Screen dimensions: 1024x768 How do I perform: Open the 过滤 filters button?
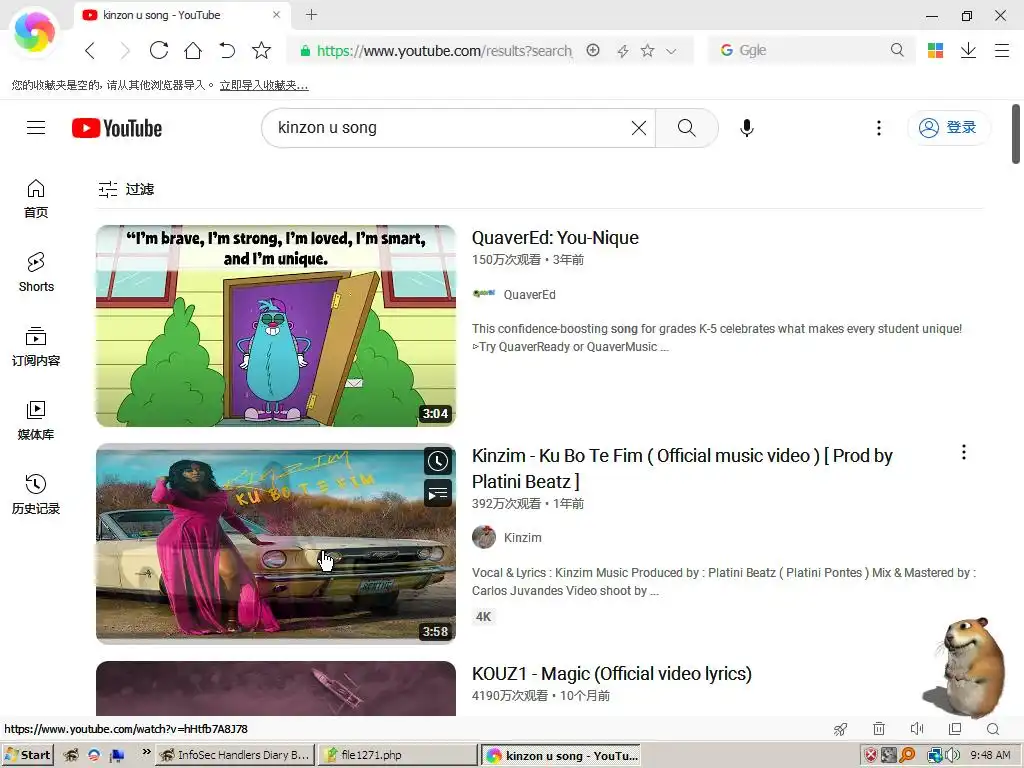(x=126, y=189)
